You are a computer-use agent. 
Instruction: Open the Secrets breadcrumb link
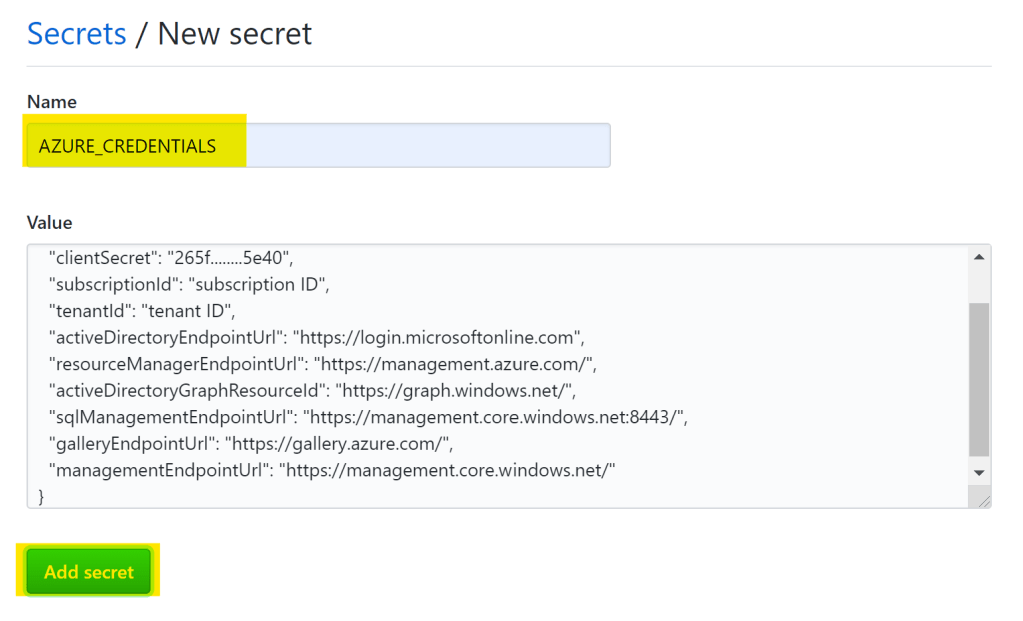76,34
